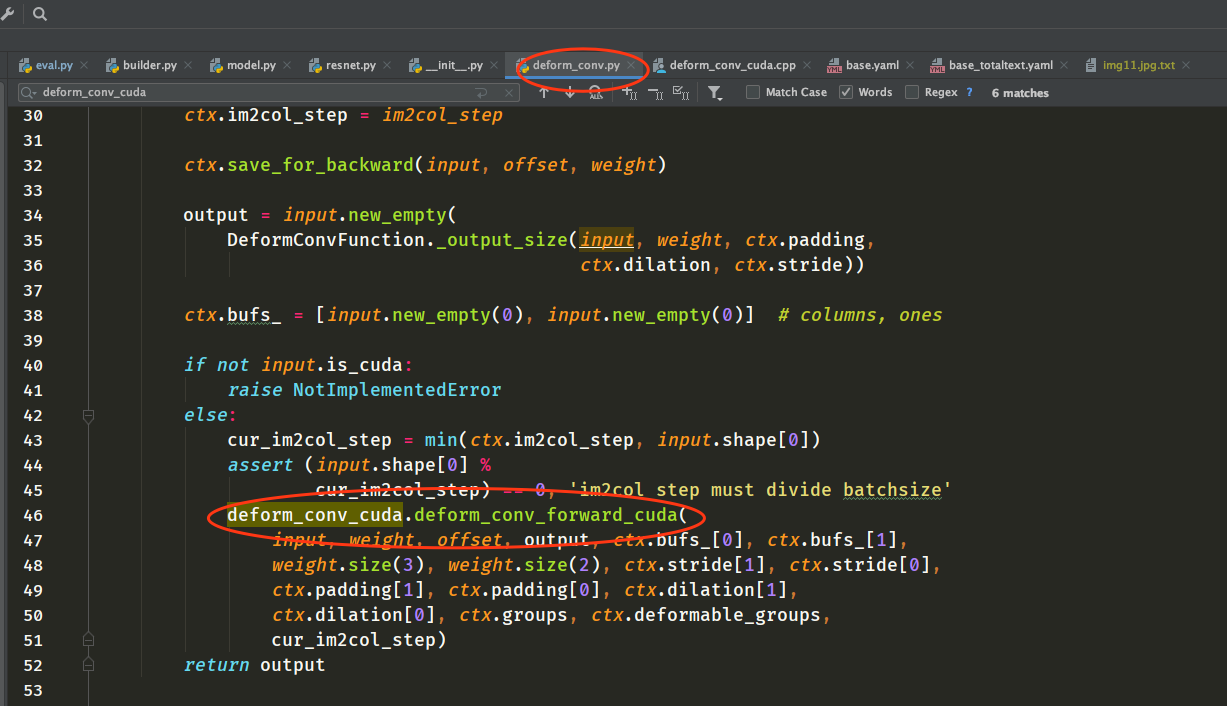Enable the Match Case checkbox
This screenshot has width=1227, height=706.
(x=751, y=92)
